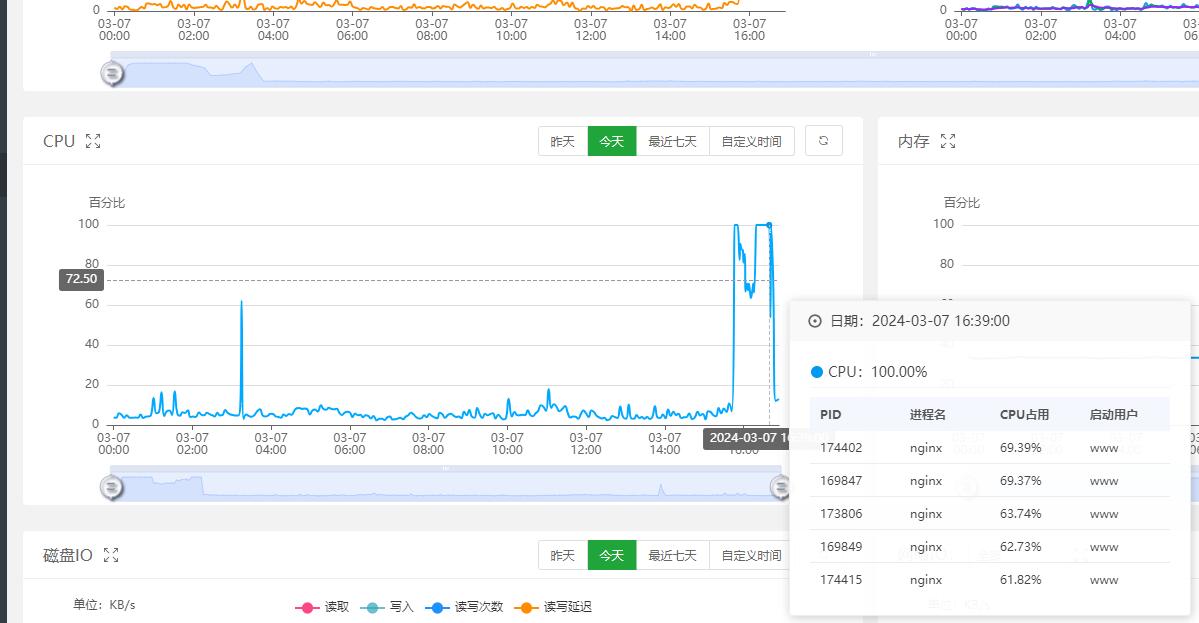The height and width of the screenshot is (623, 1199).
Task: Refresh the CPU chart
Action: tap(824, 141)
